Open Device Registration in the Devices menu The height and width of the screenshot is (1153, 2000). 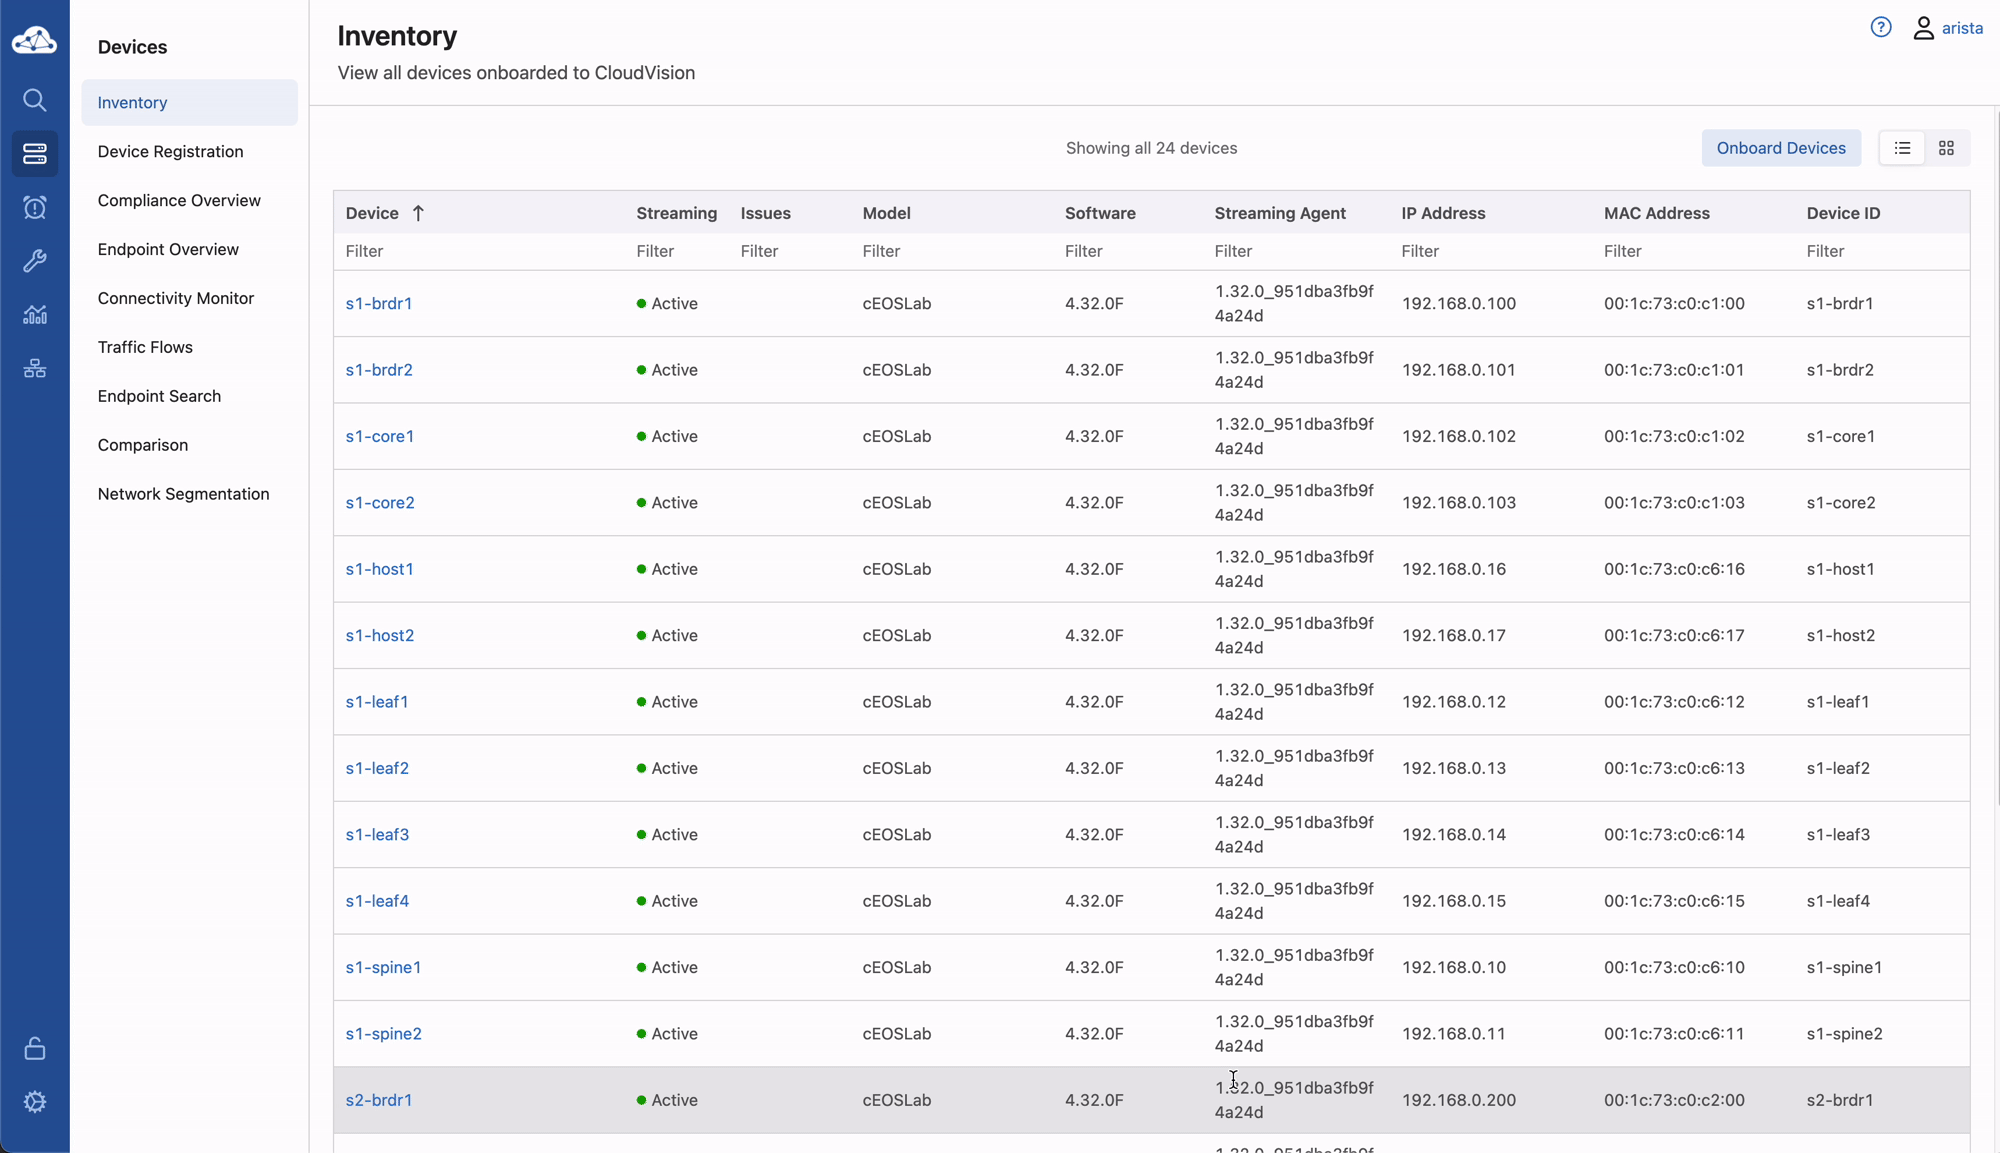[170, 151]
